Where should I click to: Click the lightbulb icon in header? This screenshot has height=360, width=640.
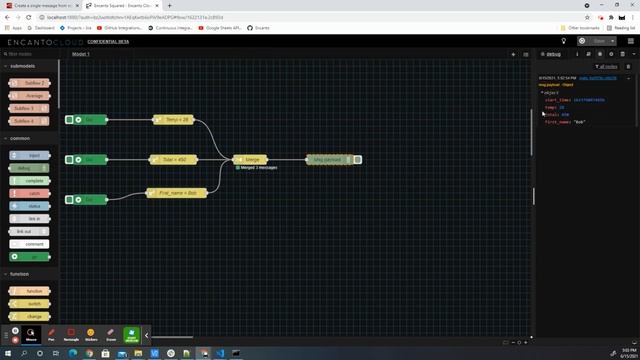click(x=564, y=41)
